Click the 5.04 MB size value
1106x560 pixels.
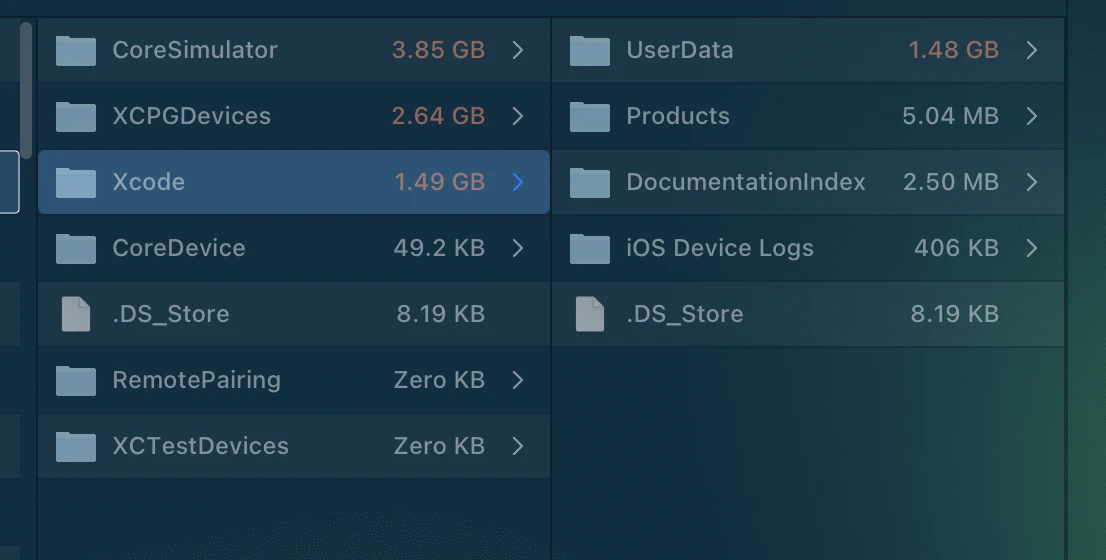tap(950, 116)
